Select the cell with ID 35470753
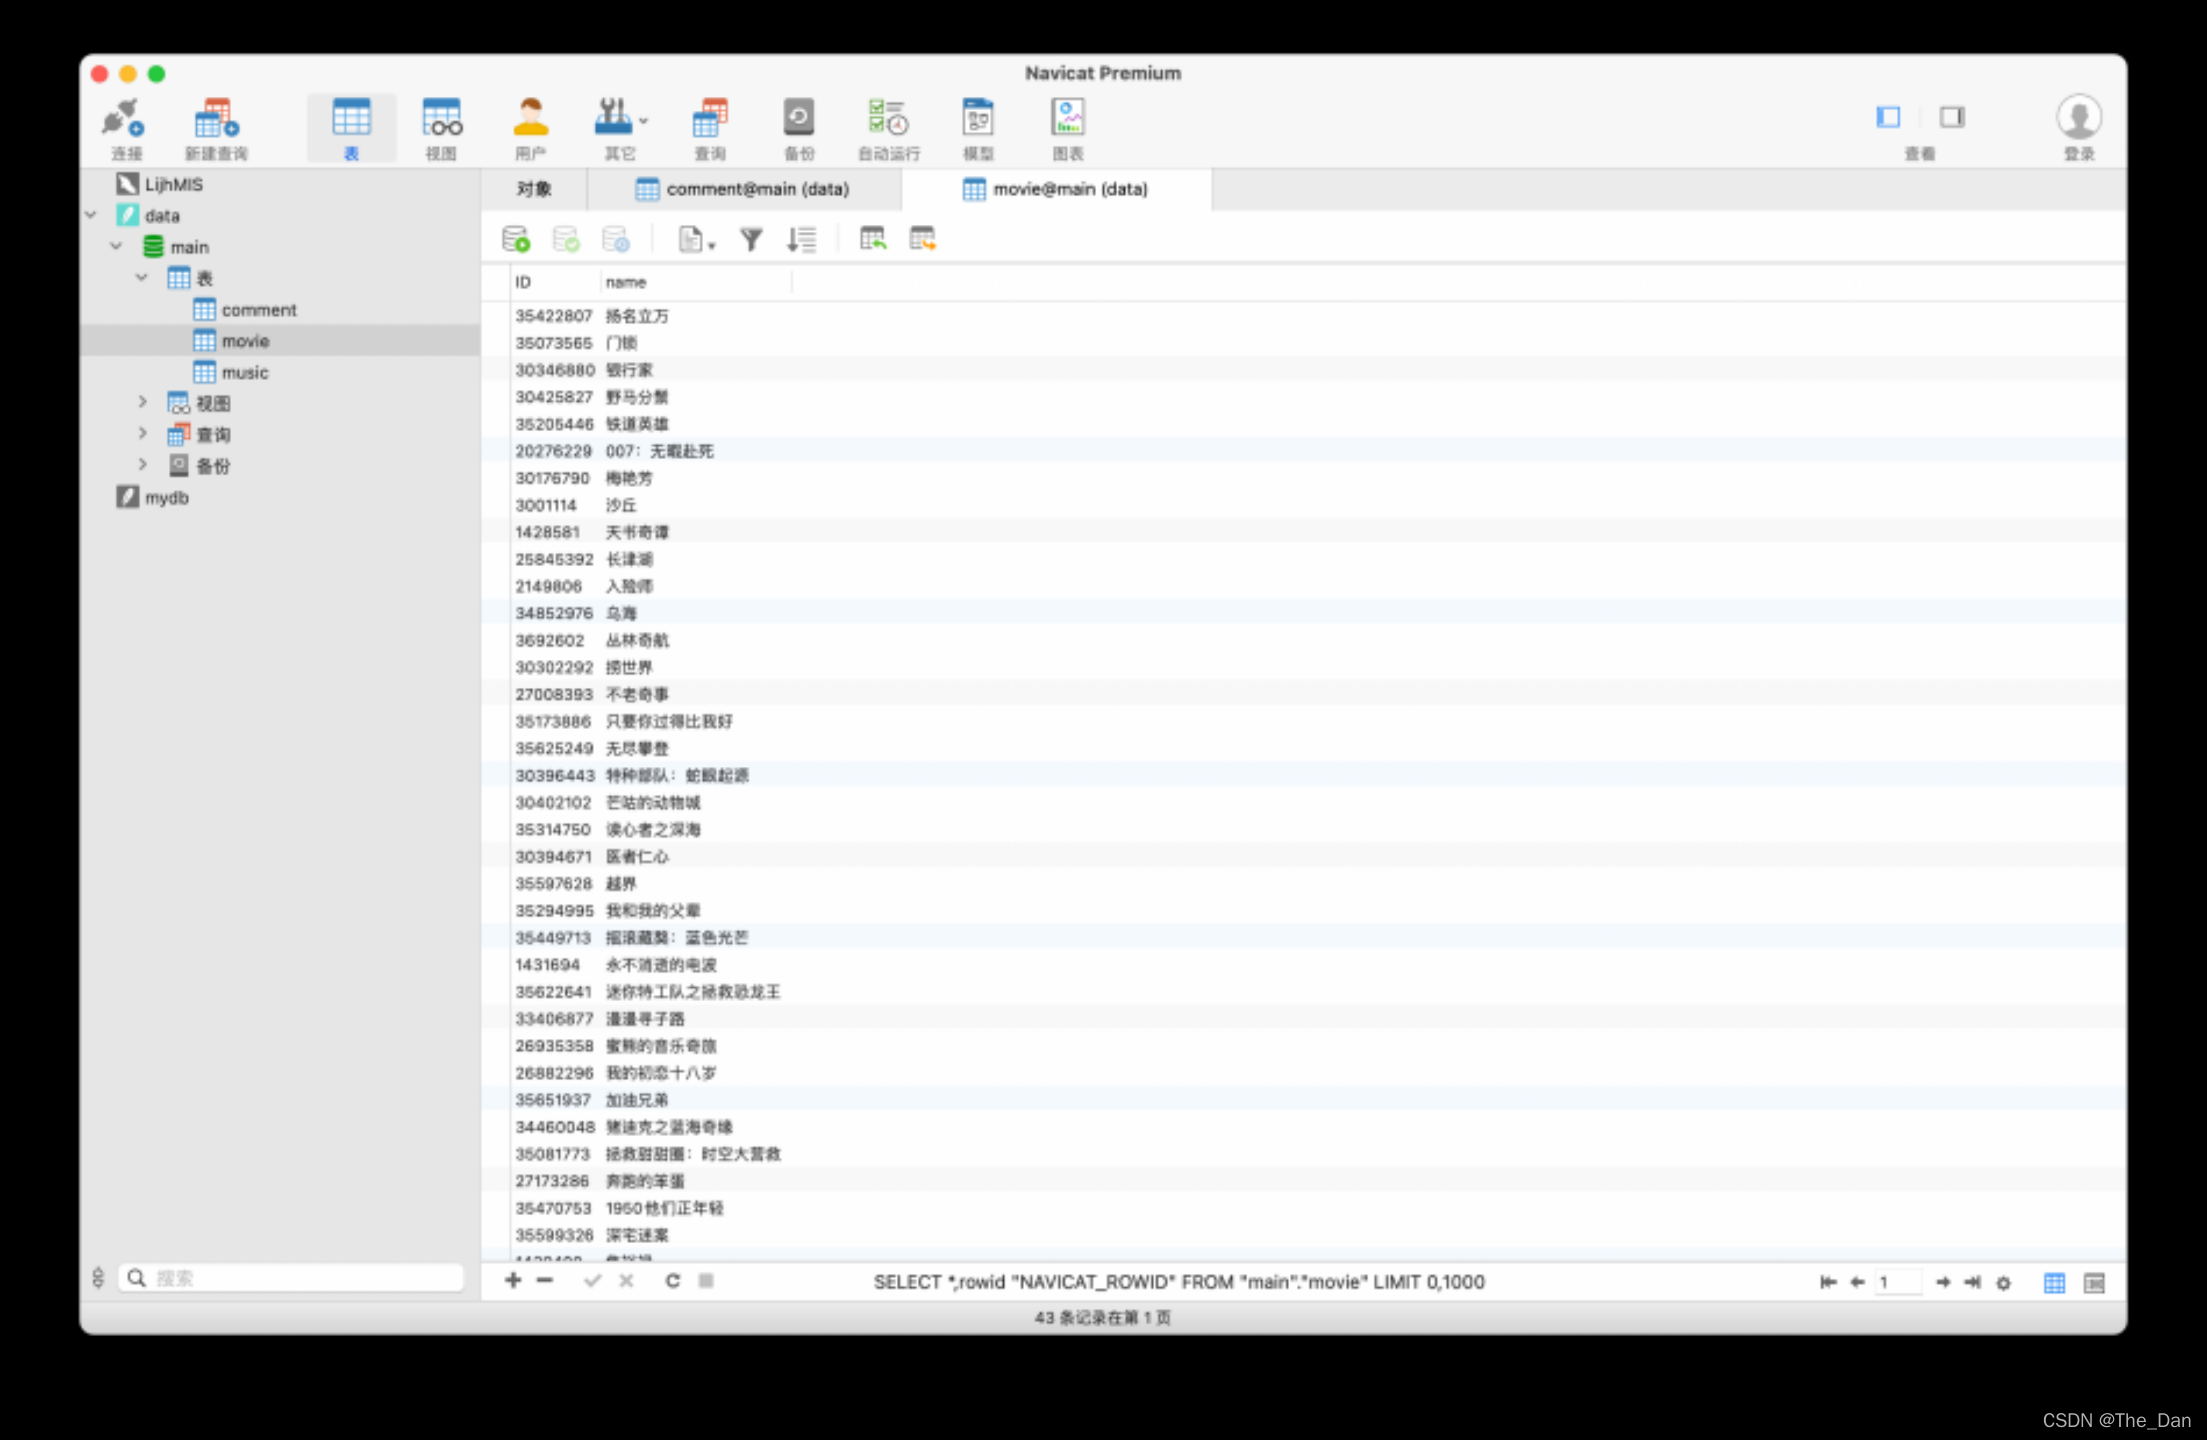The width and height of the screenshot is (2207, 1440). click(553, 1208)
